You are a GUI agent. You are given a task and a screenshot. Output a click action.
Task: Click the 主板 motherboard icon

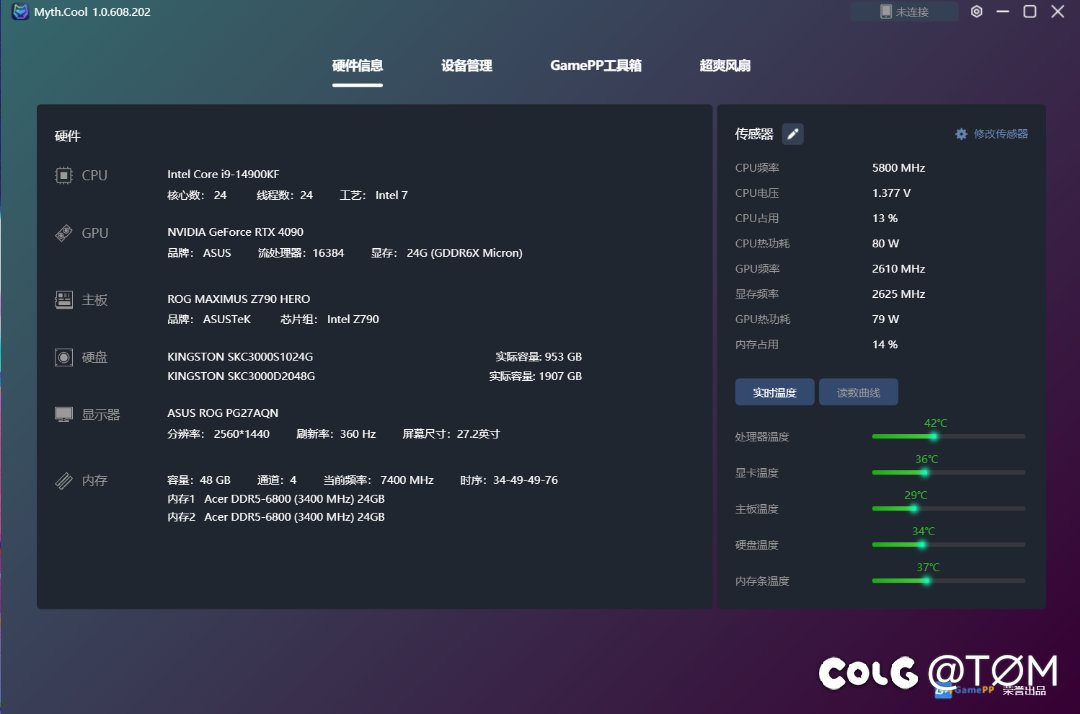63,300
